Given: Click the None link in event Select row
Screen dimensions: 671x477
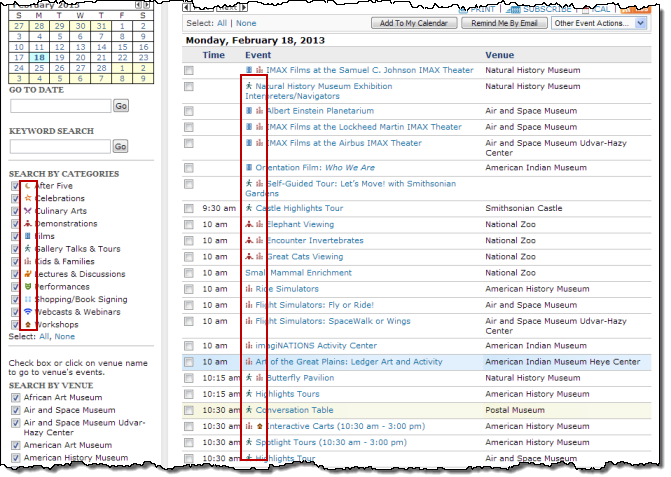Looking at the screenshot, I should coord(246,23).
